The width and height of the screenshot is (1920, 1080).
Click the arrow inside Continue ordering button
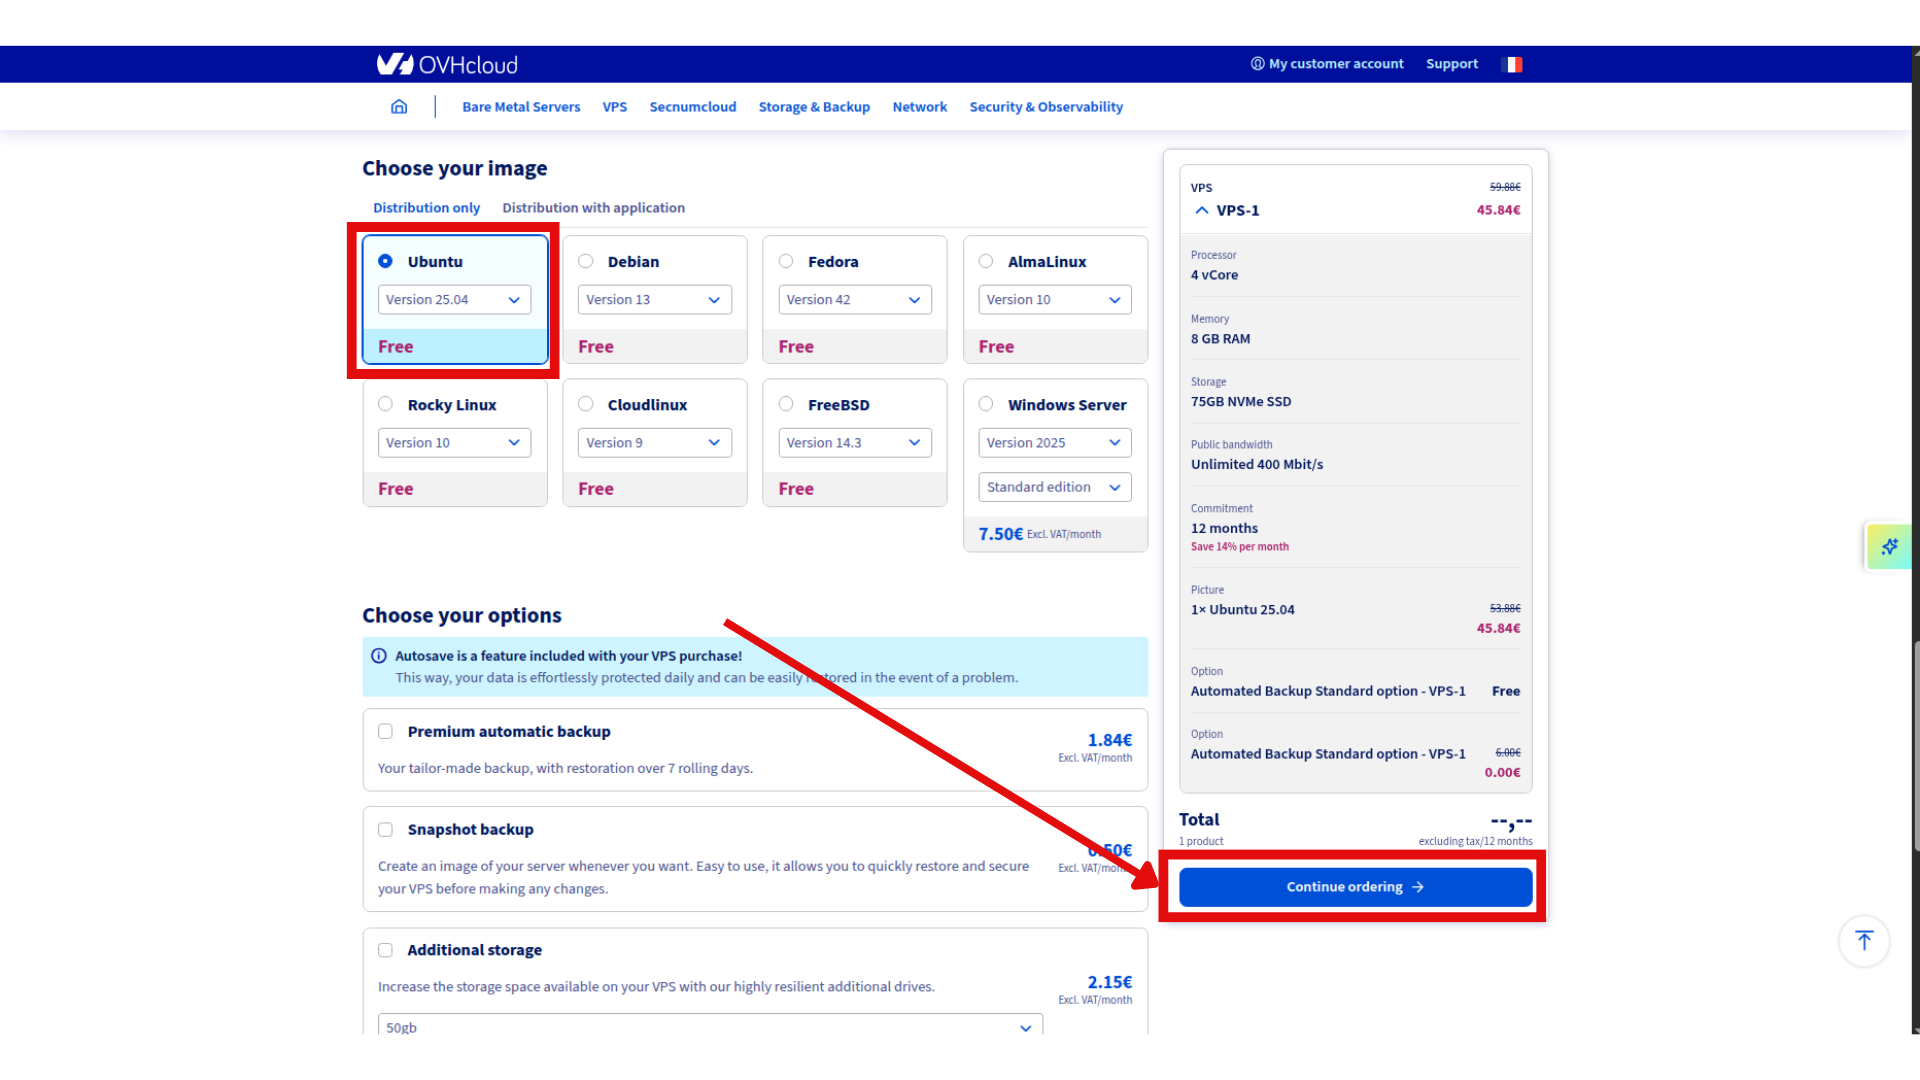pos(1418,887)
